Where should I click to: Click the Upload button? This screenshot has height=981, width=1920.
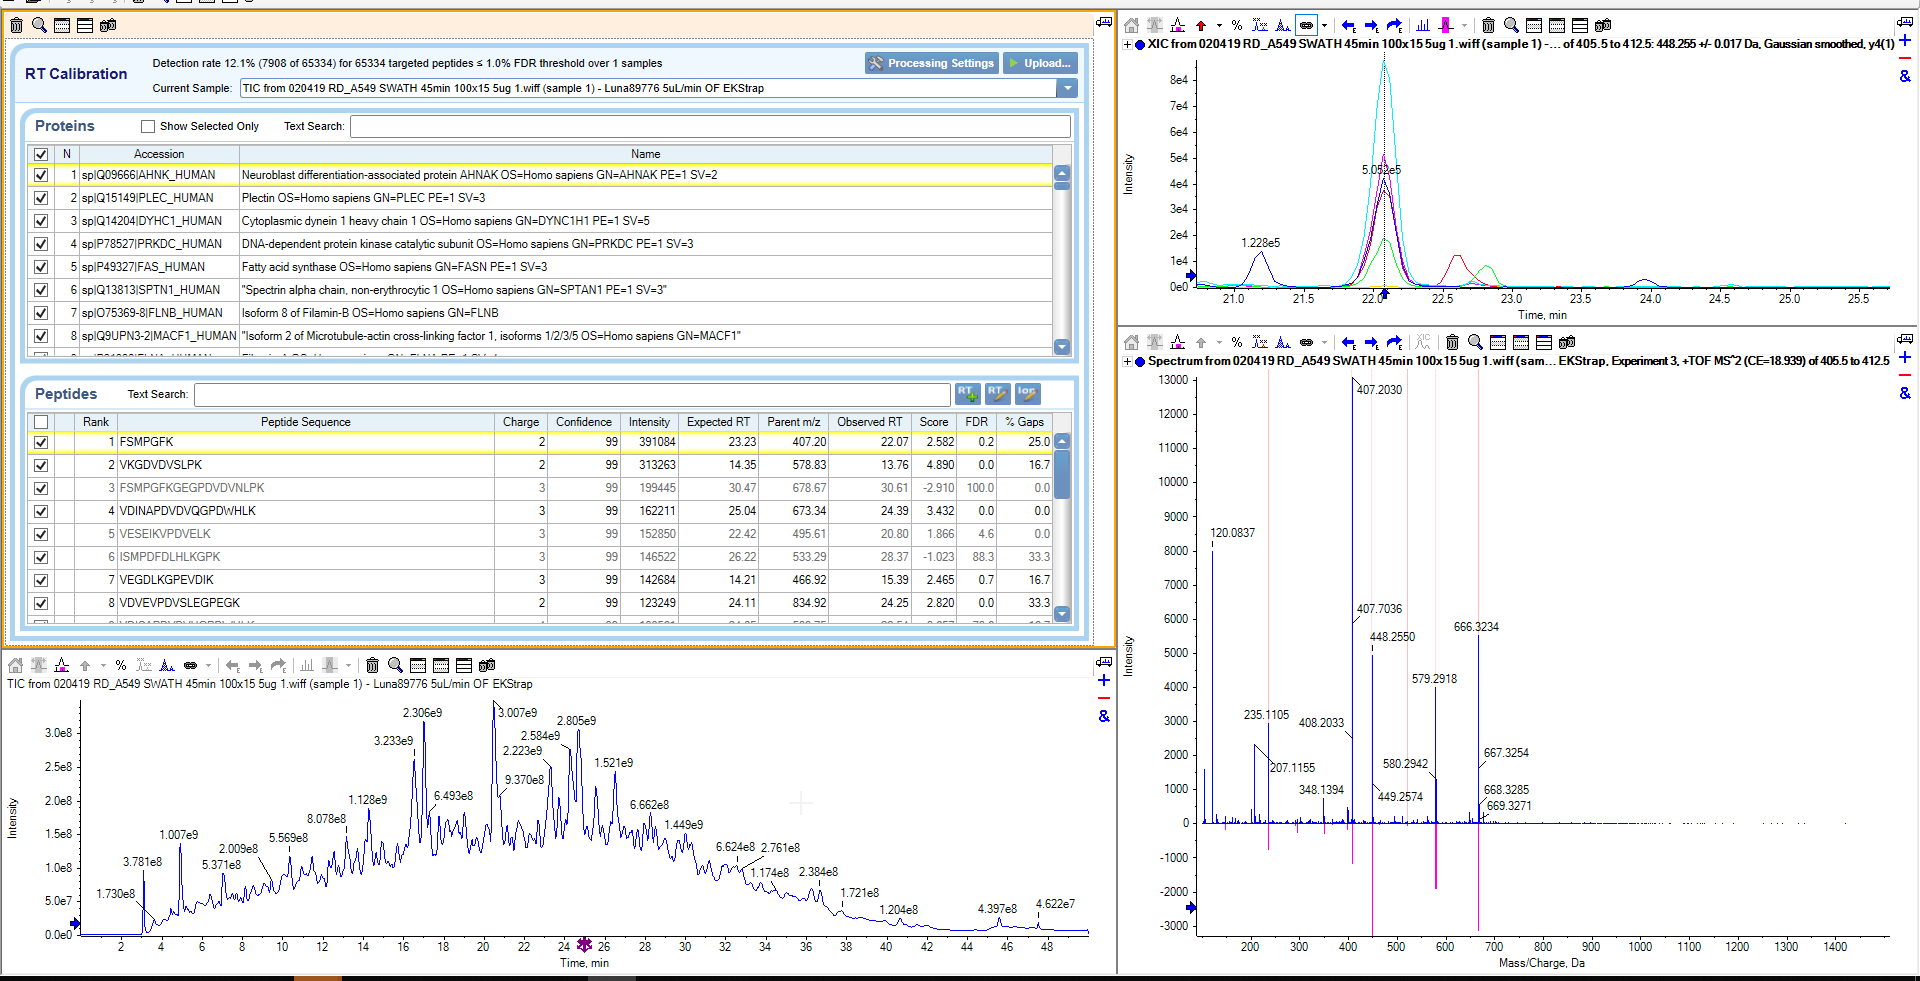pyautogui.click(x=1040, y=63)
